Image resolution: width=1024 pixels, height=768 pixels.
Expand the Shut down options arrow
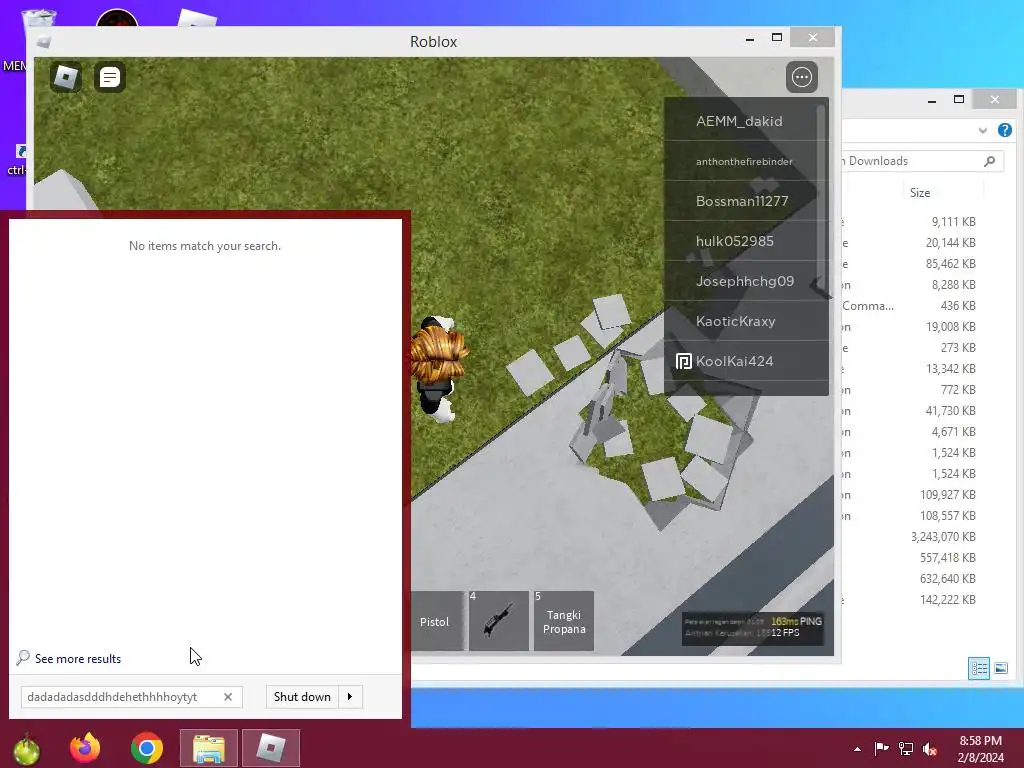coord(351,697)
